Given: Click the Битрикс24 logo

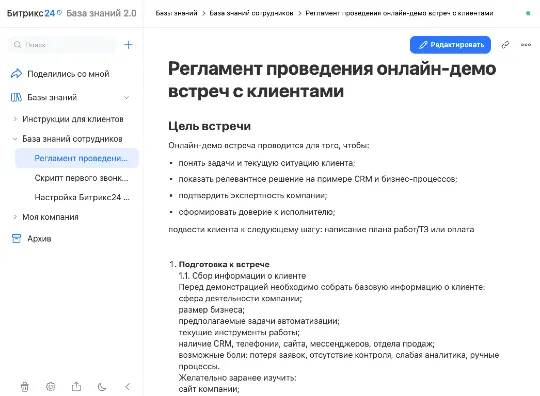Looking at the screenshot, I should point(34,13).
